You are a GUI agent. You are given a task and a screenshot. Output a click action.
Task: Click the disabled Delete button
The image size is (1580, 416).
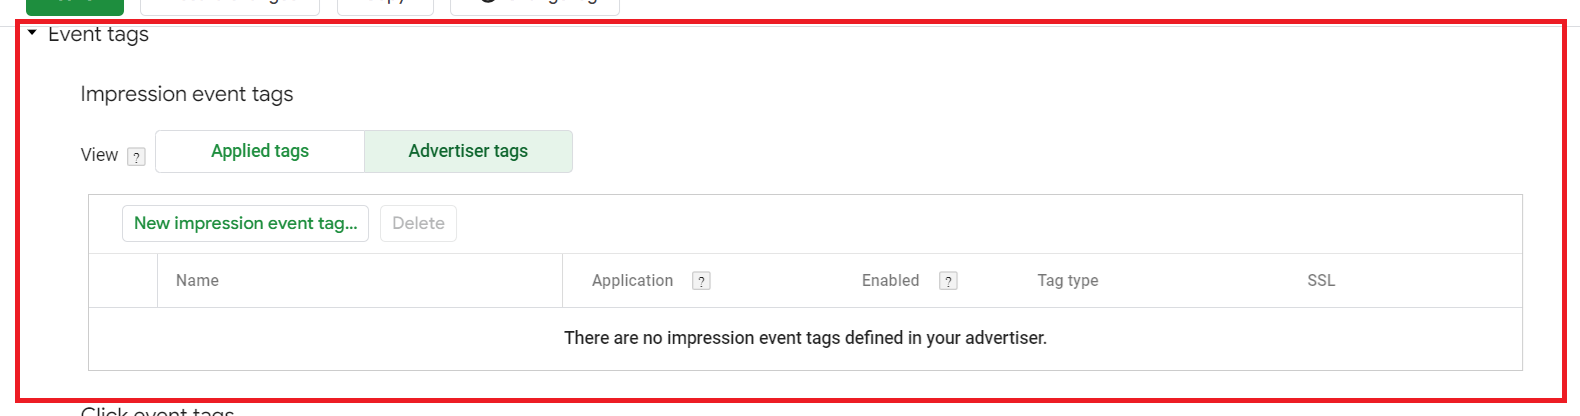418,223
